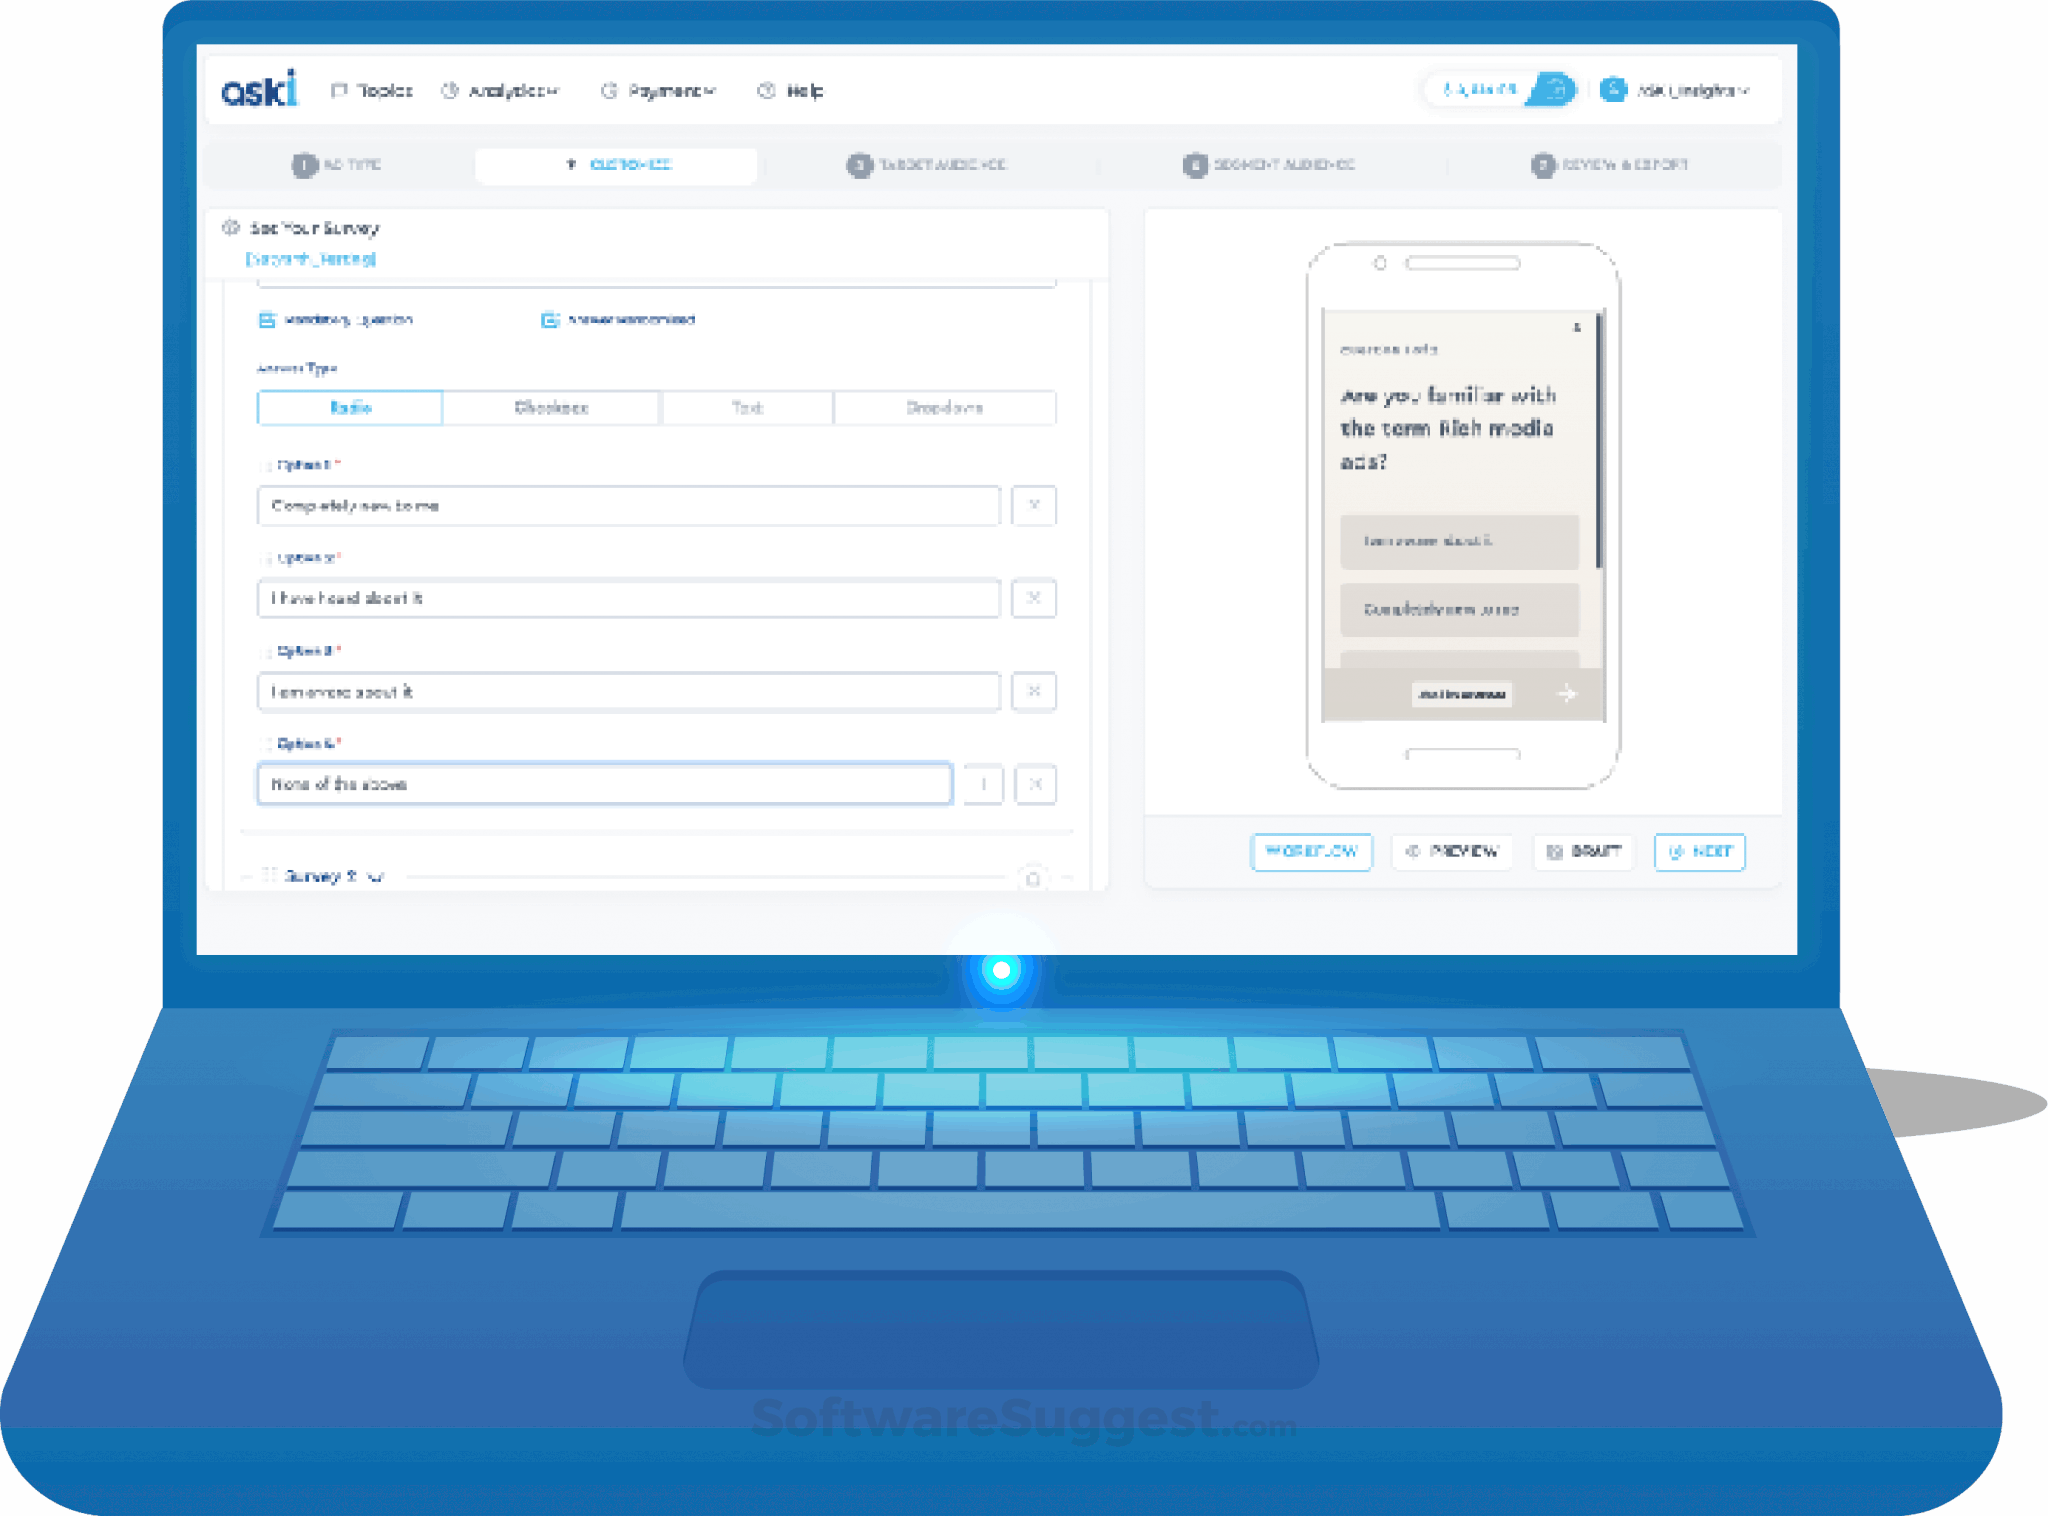Delete 'None of the above' option
The height and width of the screenshot is (1516, 2048).
[1035, 784]
